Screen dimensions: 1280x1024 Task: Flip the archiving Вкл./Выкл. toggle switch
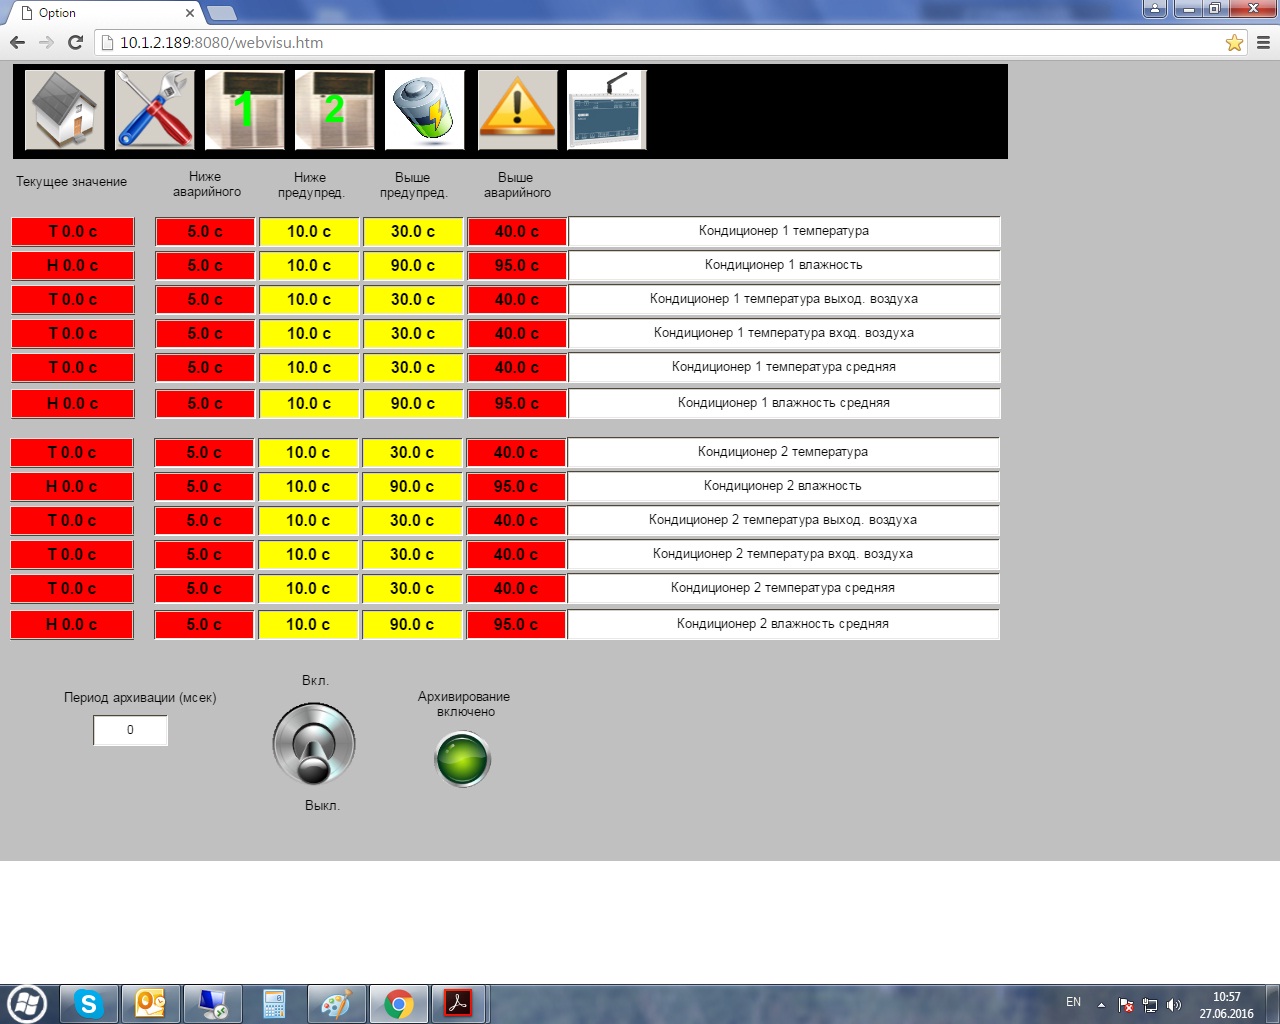(x=314, y=743)
